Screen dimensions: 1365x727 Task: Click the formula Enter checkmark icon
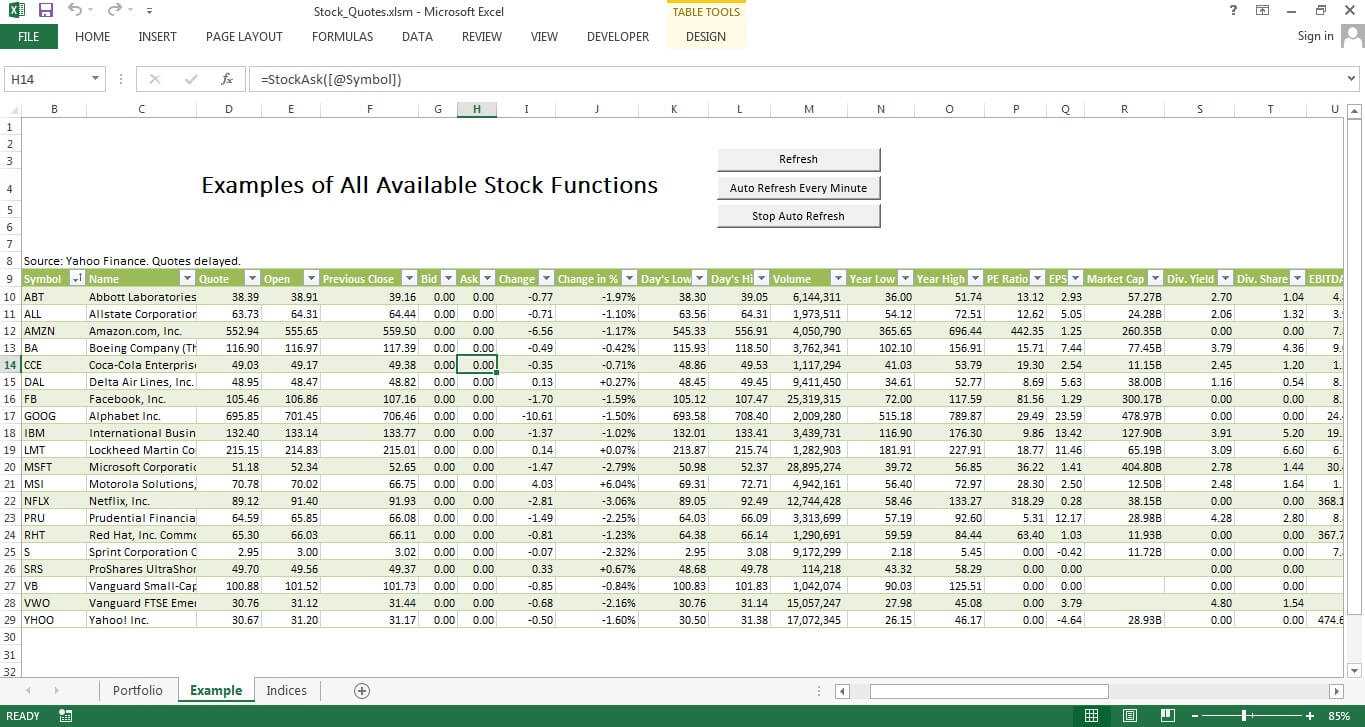pyautogui.click(x=190, y=79)
